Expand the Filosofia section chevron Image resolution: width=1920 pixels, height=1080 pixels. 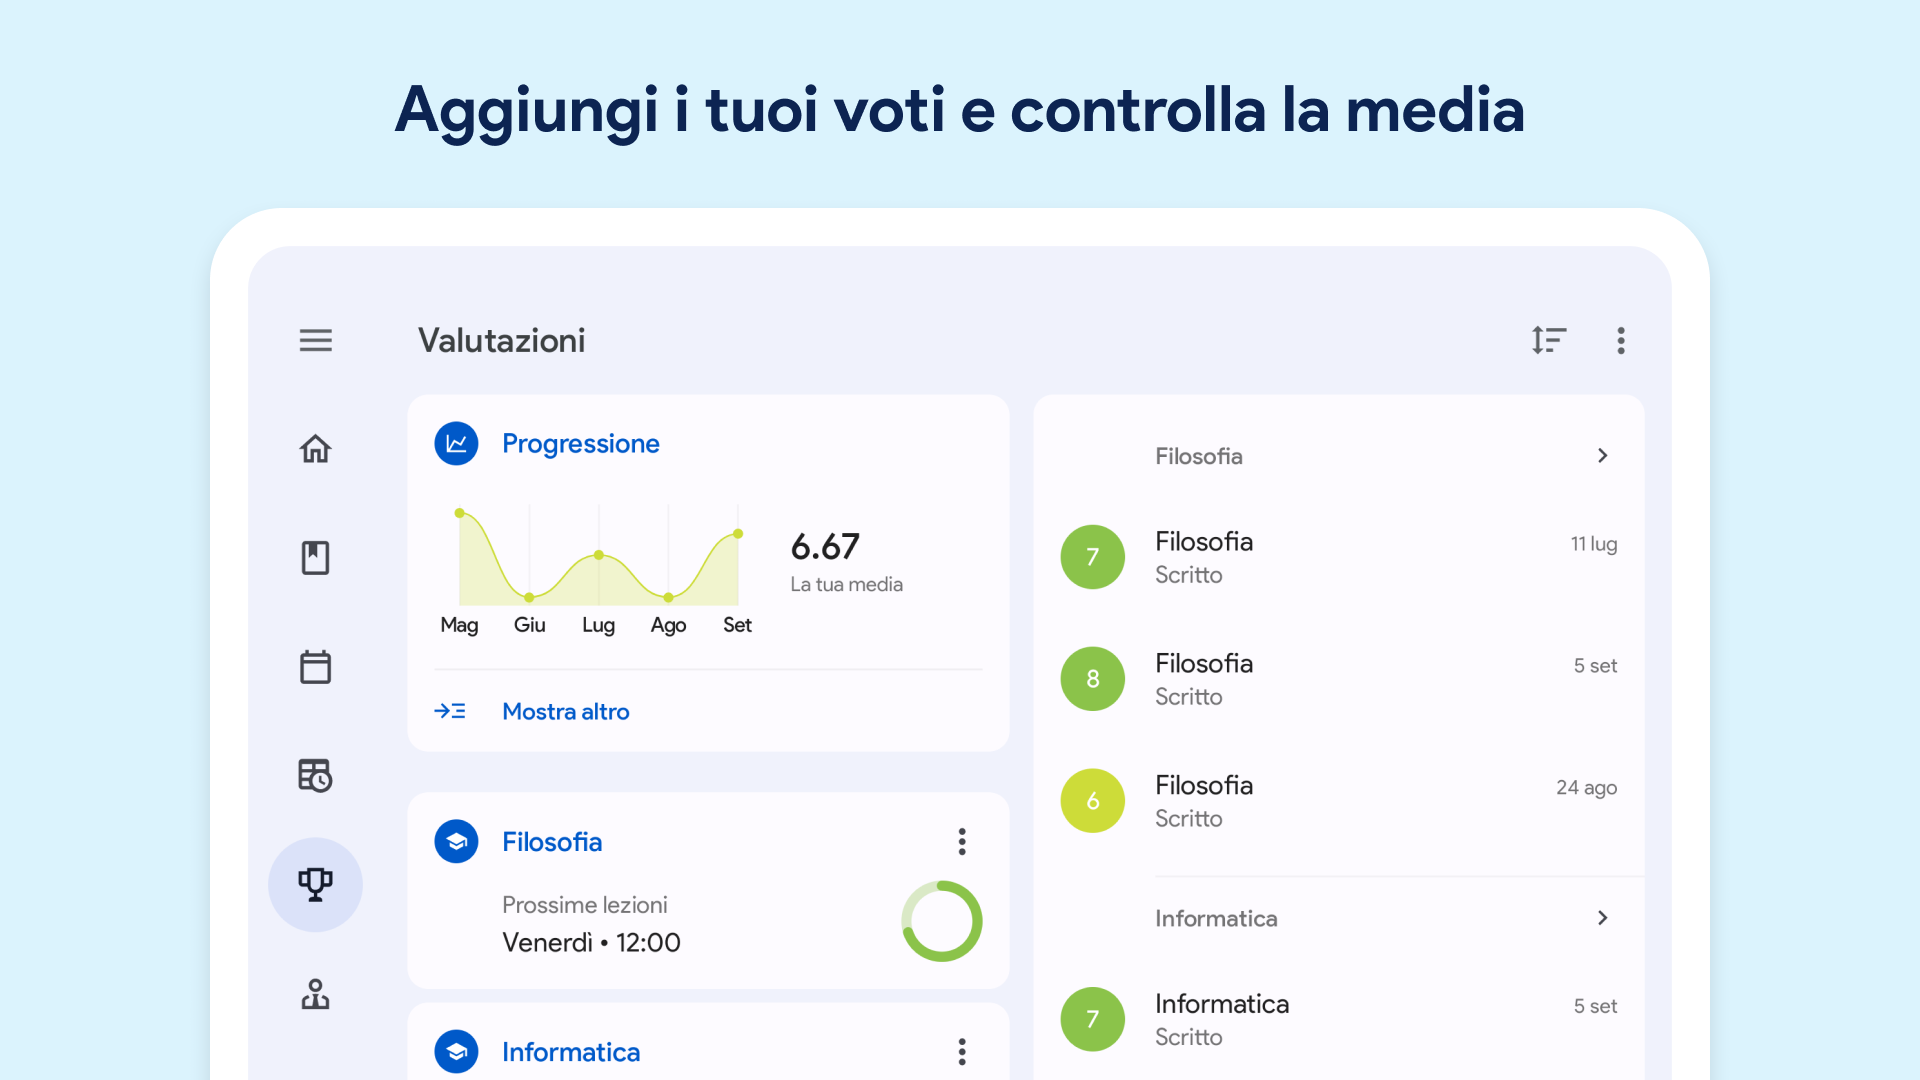click(1602, 456)
